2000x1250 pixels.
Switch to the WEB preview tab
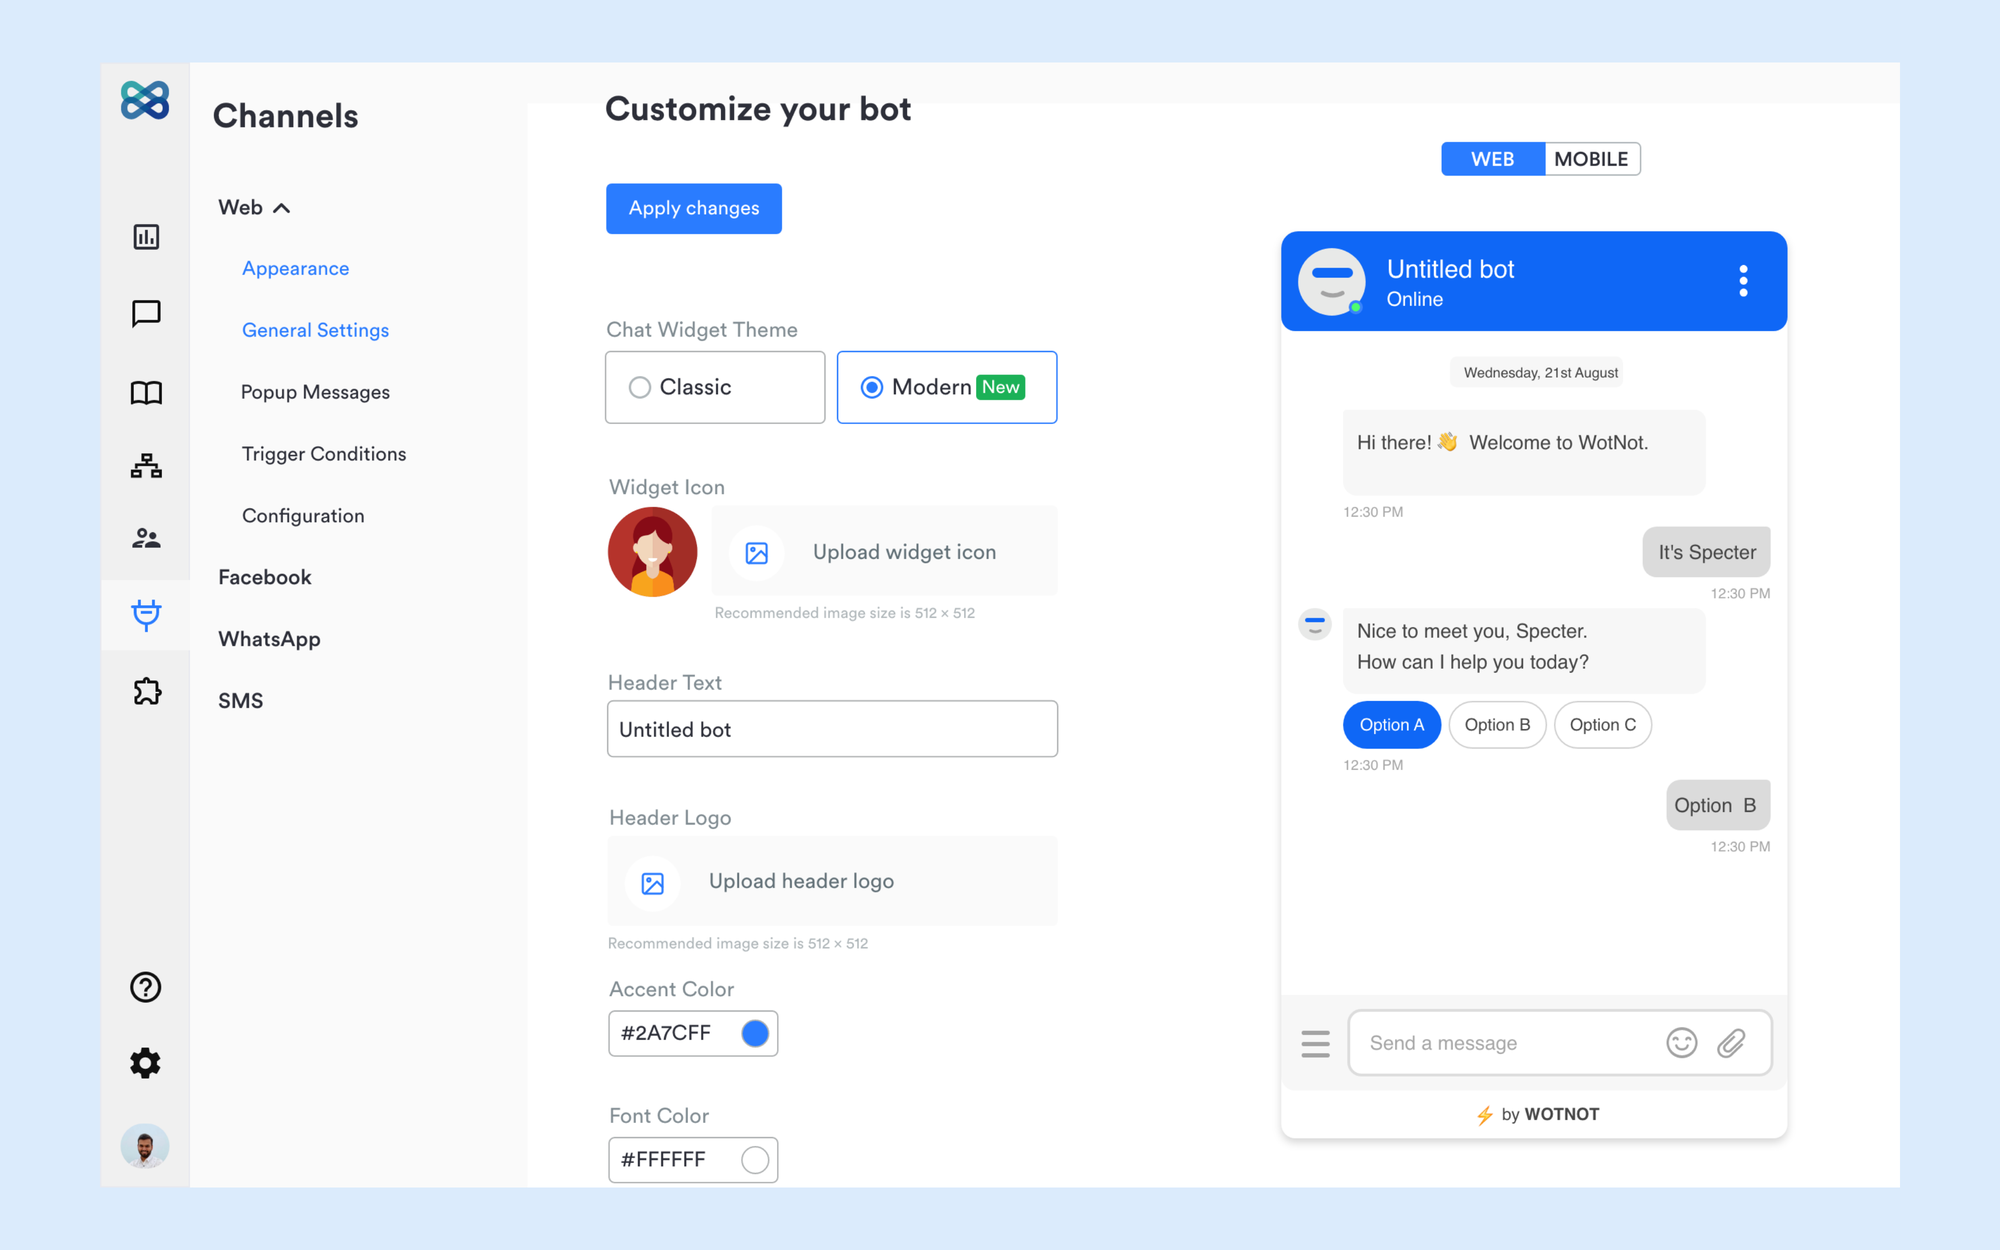click(1492, 158)
